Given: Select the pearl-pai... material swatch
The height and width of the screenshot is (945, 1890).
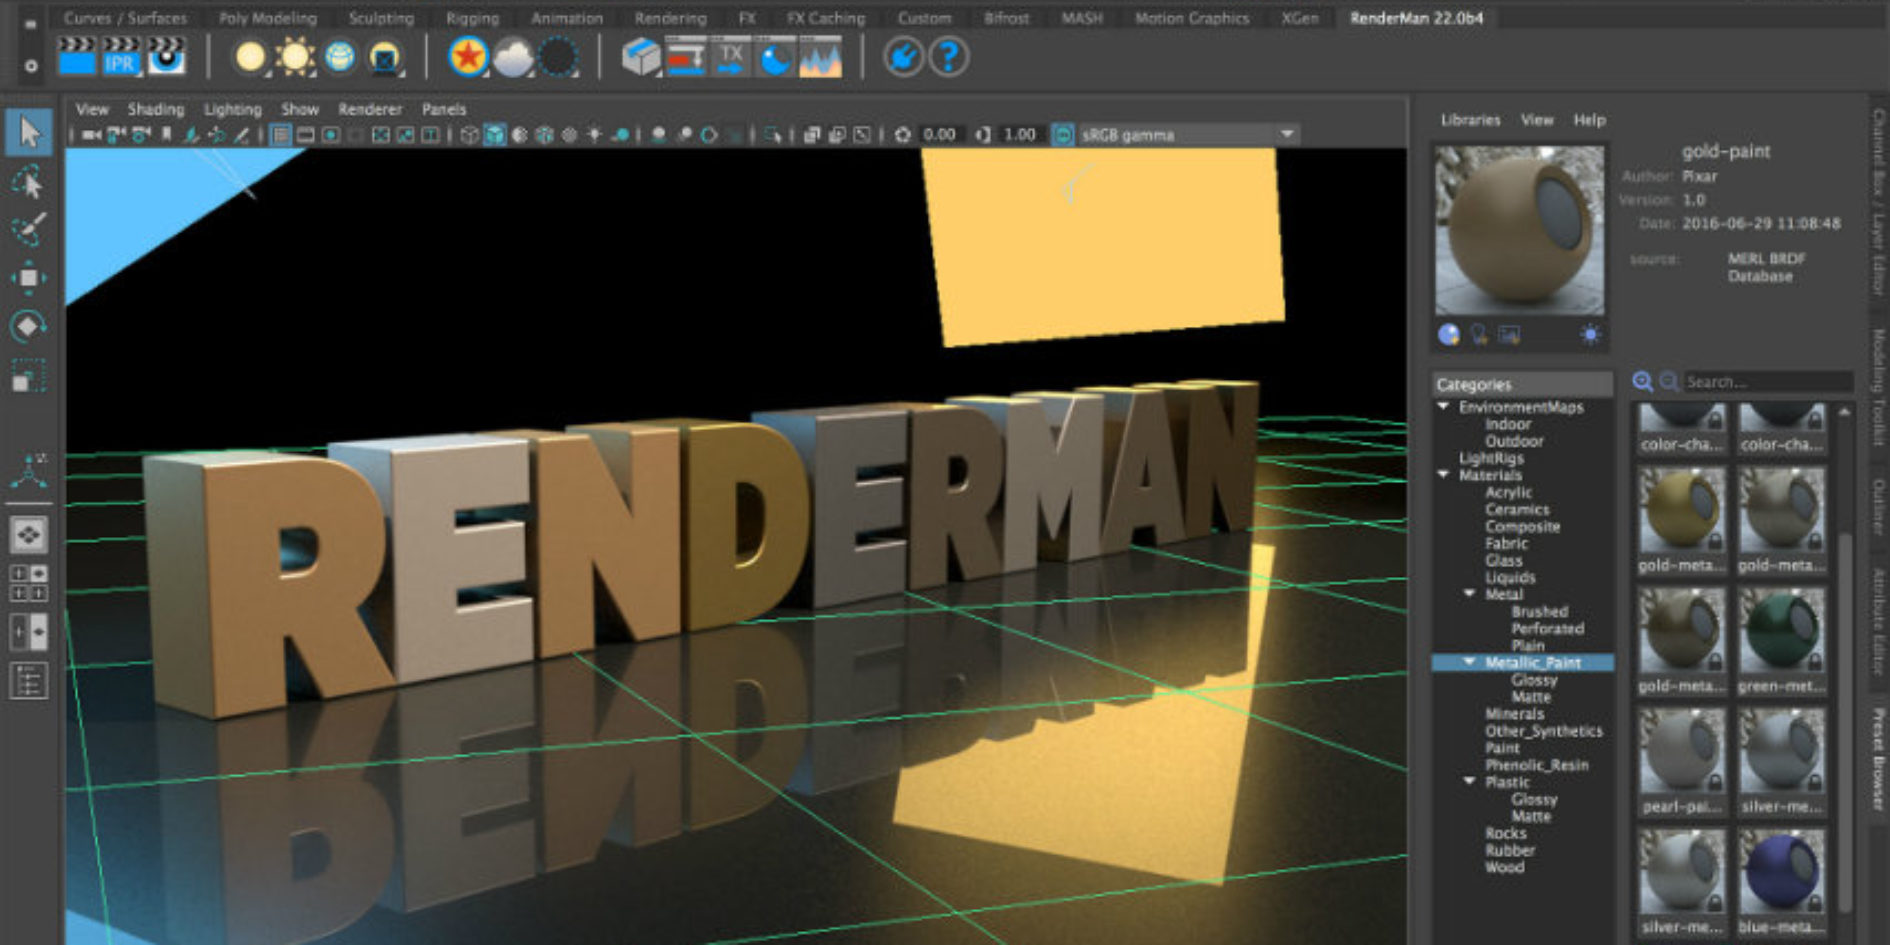Looking at the screenshot, I should (1681, 762).
